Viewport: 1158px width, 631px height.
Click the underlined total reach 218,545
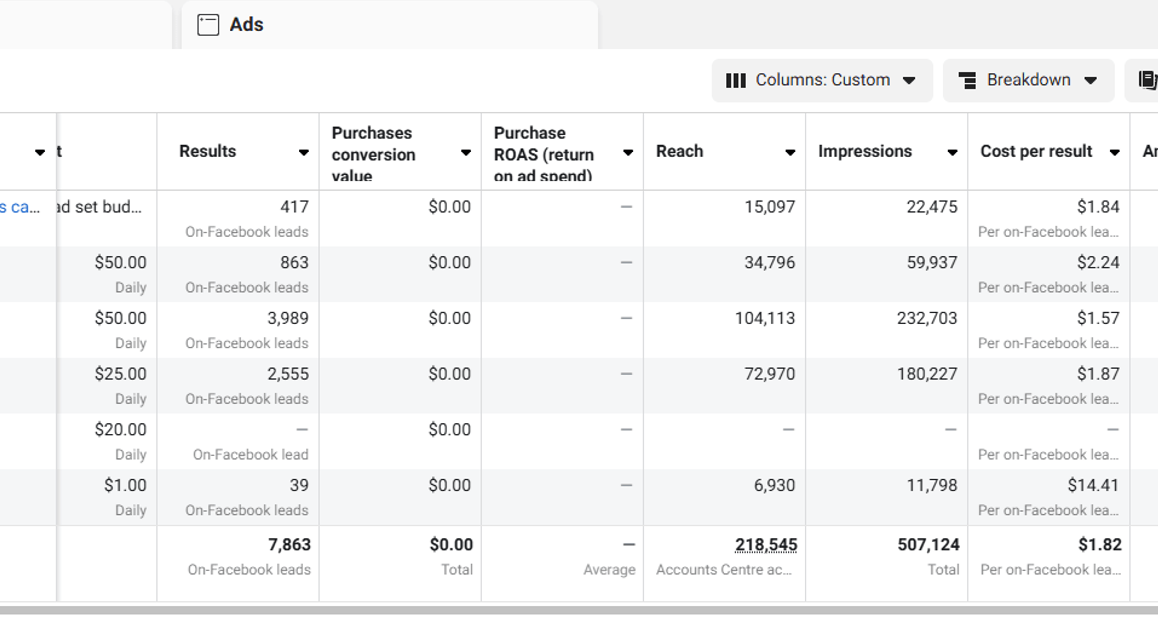pos(766,545)
